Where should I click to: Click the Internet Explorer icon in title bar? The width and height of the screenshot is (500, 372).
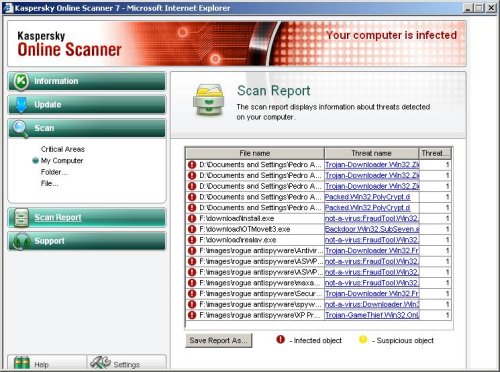(8, 7)
